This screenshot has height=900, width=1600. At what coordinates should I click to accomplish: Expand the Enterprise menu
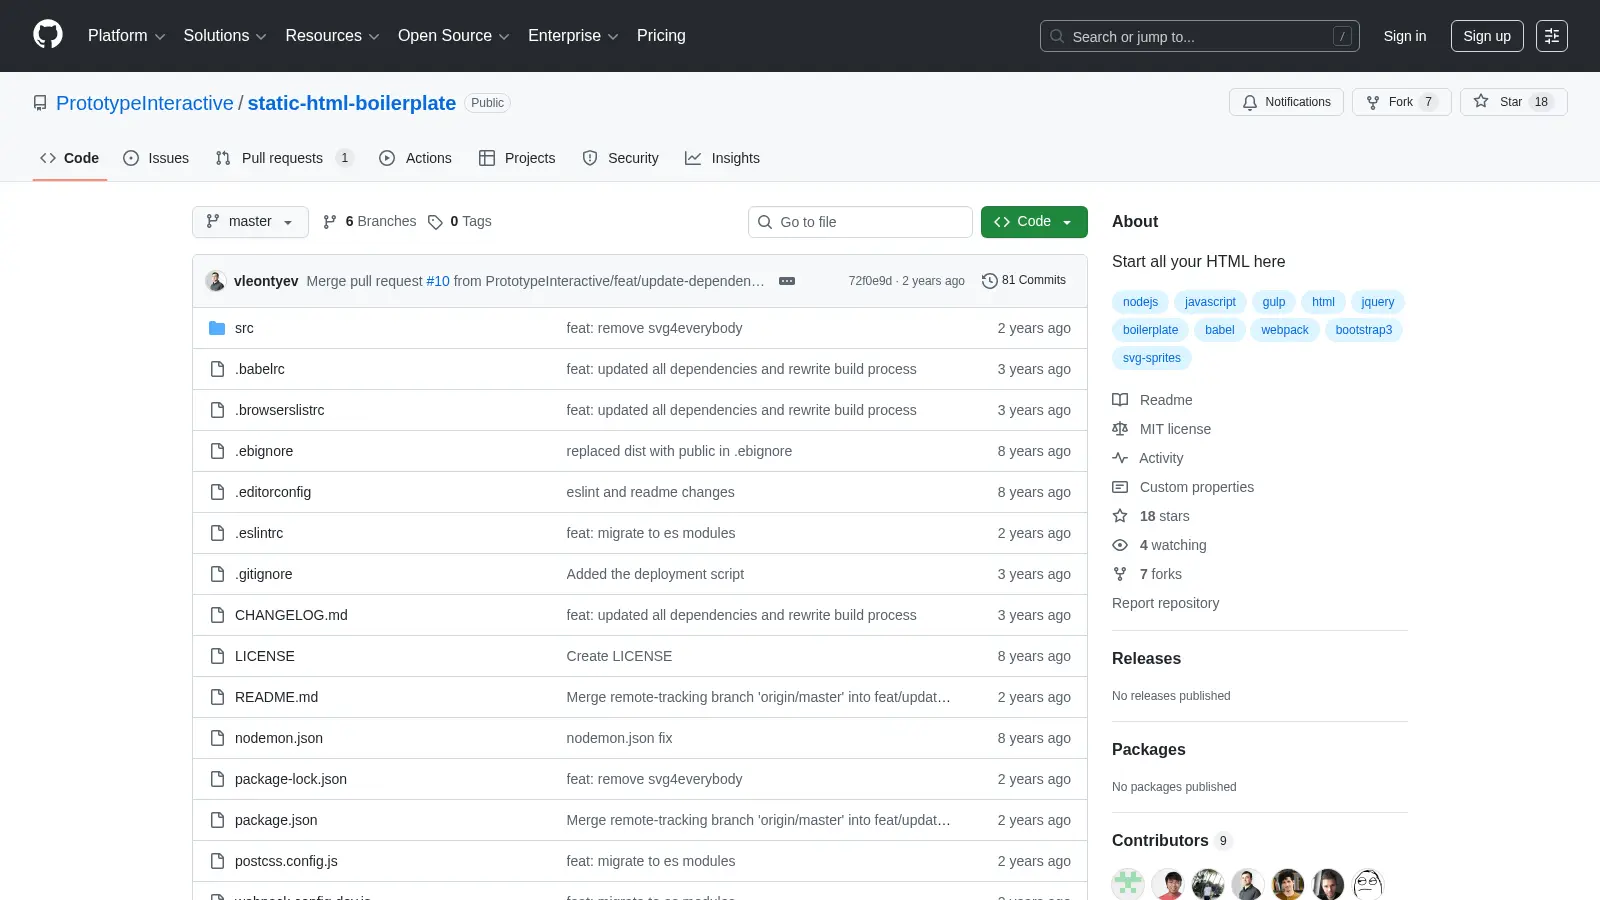[573, 36]
